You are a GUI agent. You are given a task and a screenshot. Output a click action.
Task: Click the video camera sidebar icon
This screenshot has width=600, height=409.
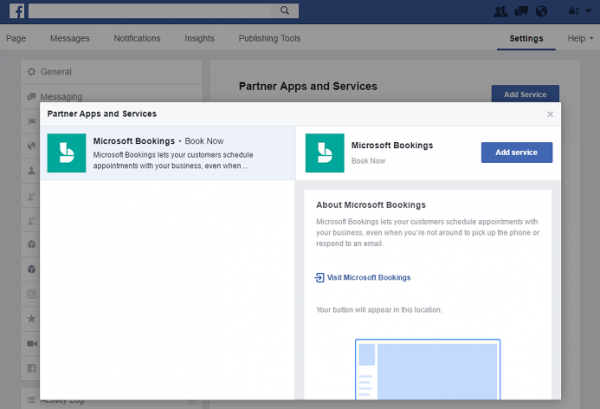(32, 344)
